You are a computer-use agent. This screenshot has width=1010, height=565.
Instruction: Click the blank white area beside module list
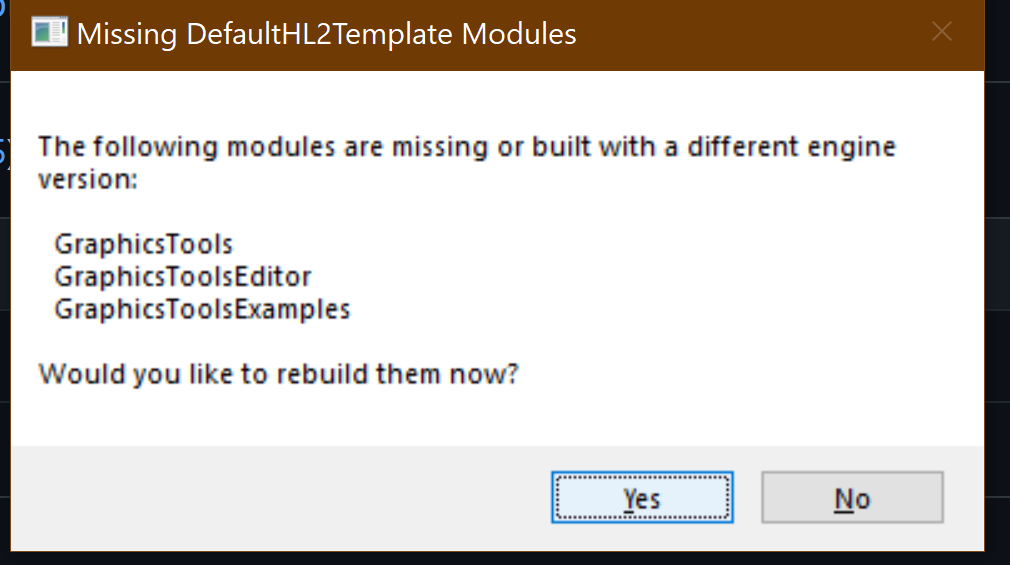click(x=644, y=277)
